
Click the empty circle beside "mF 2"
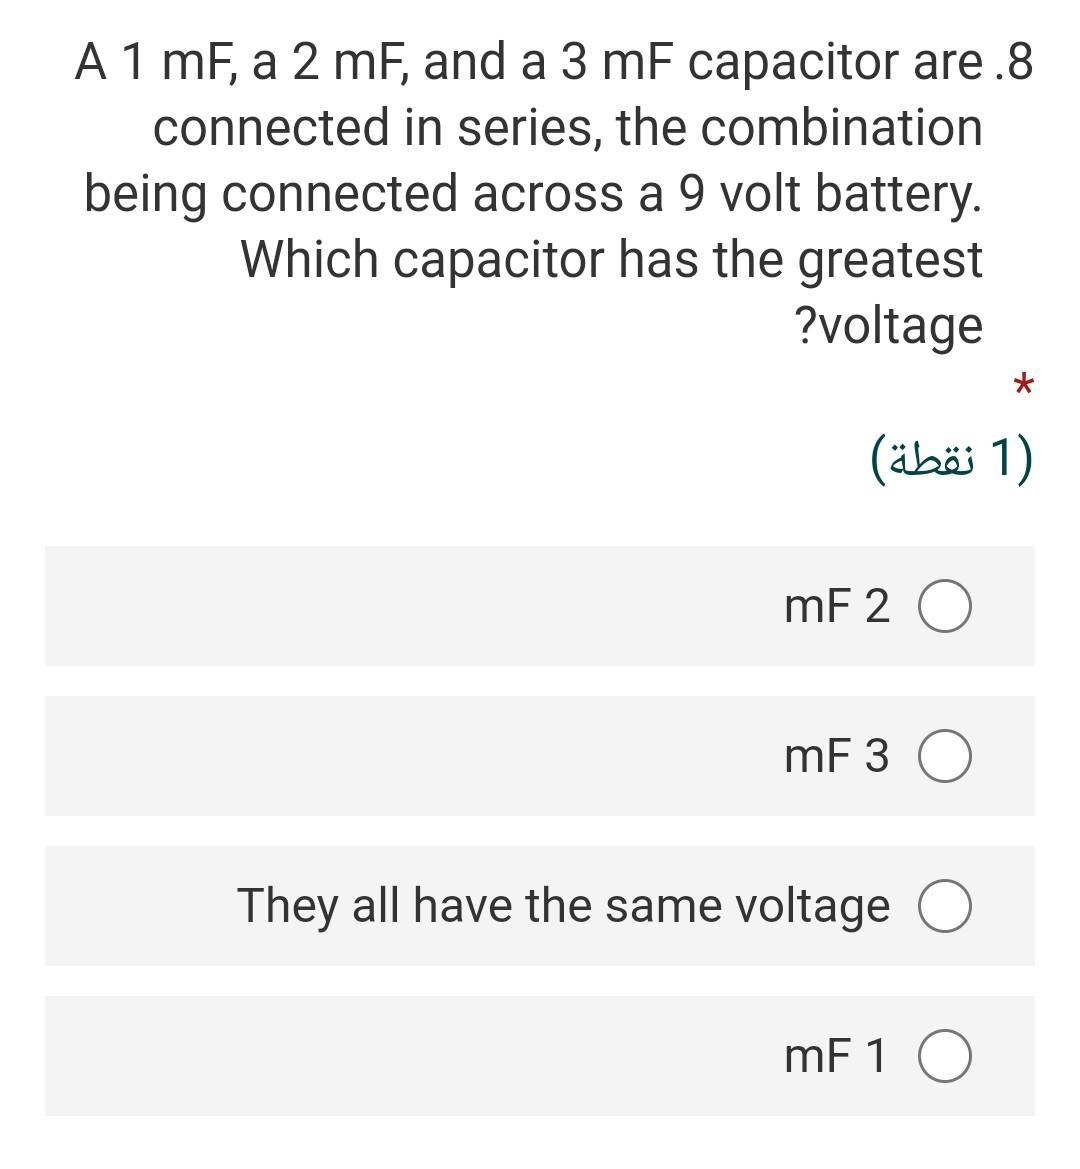[947, 605]
